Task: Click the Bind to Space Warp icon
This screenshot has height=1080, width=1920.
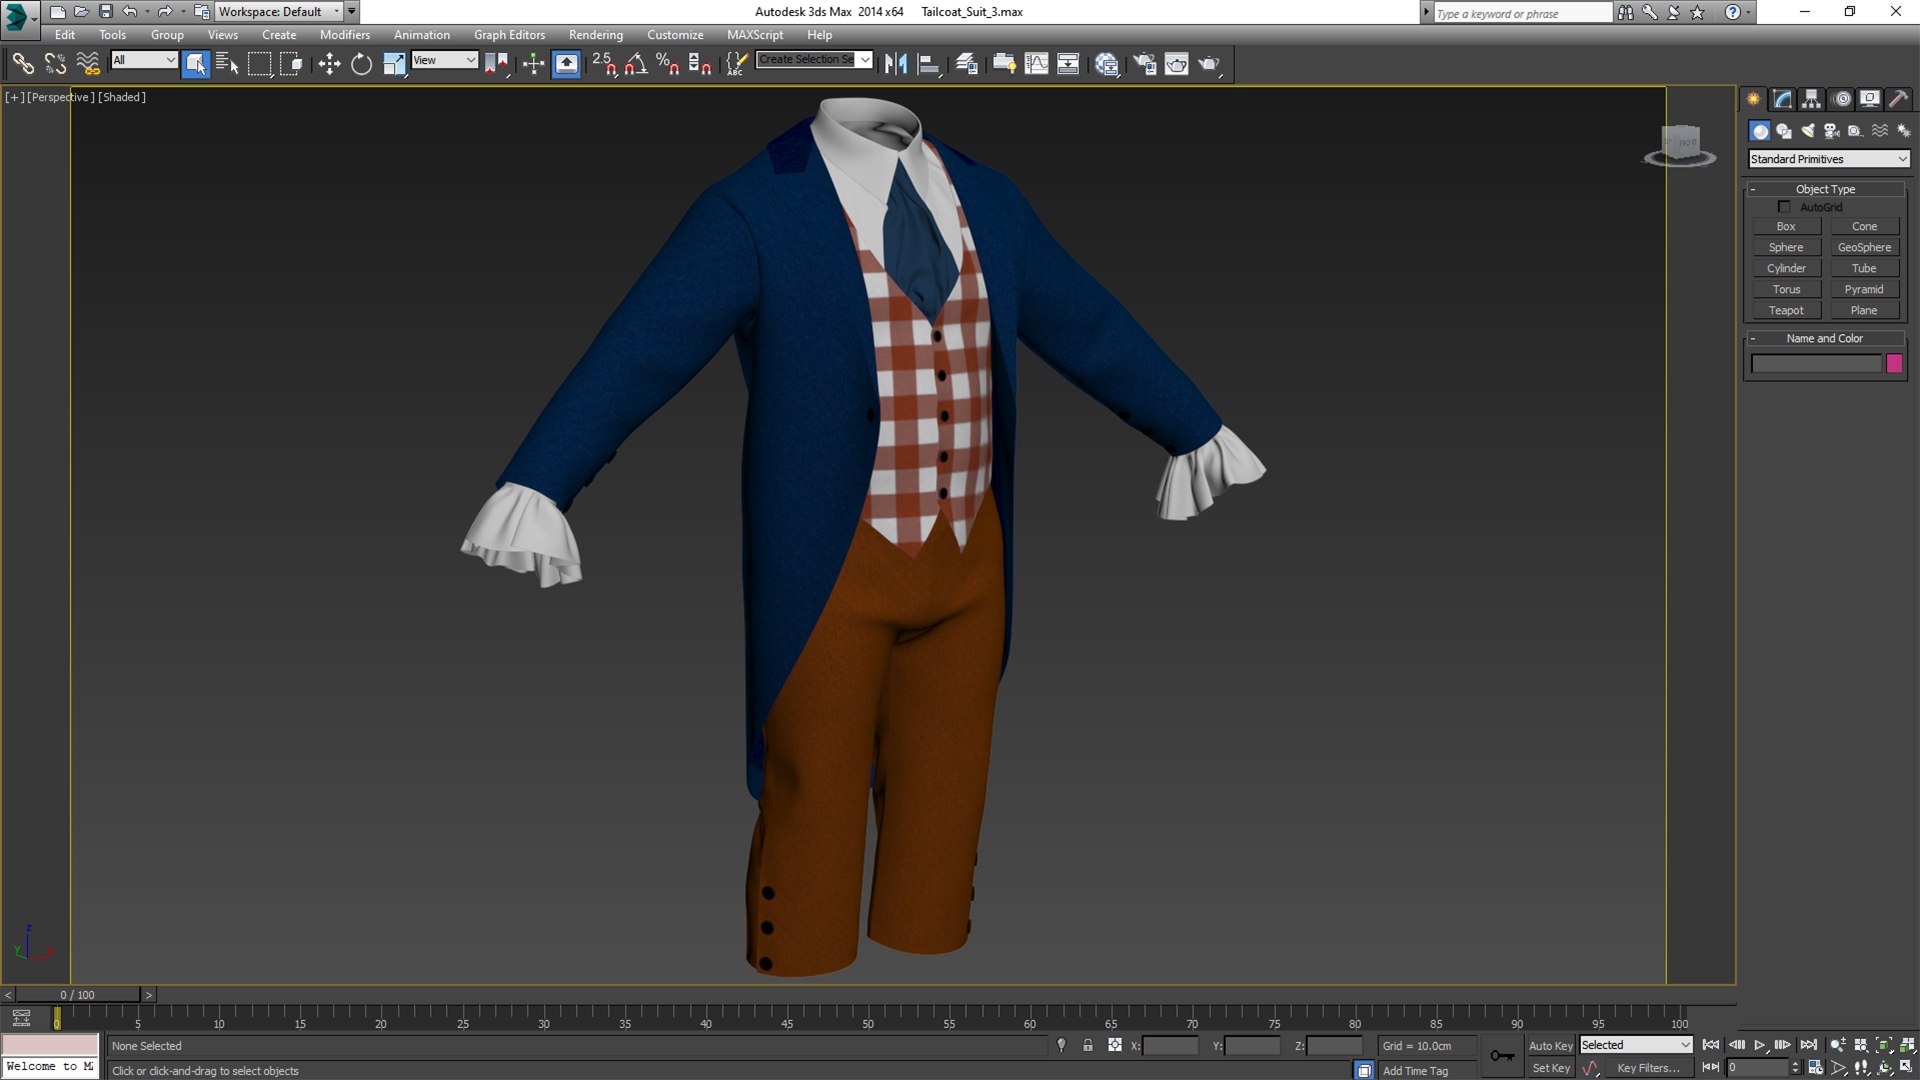Action: (88, 64)
